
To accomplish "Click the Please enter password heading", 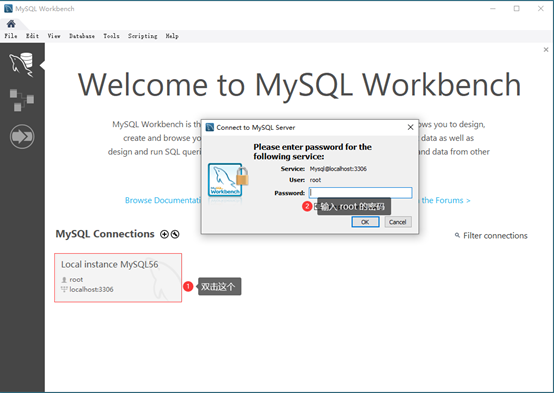I will point(312,152).
